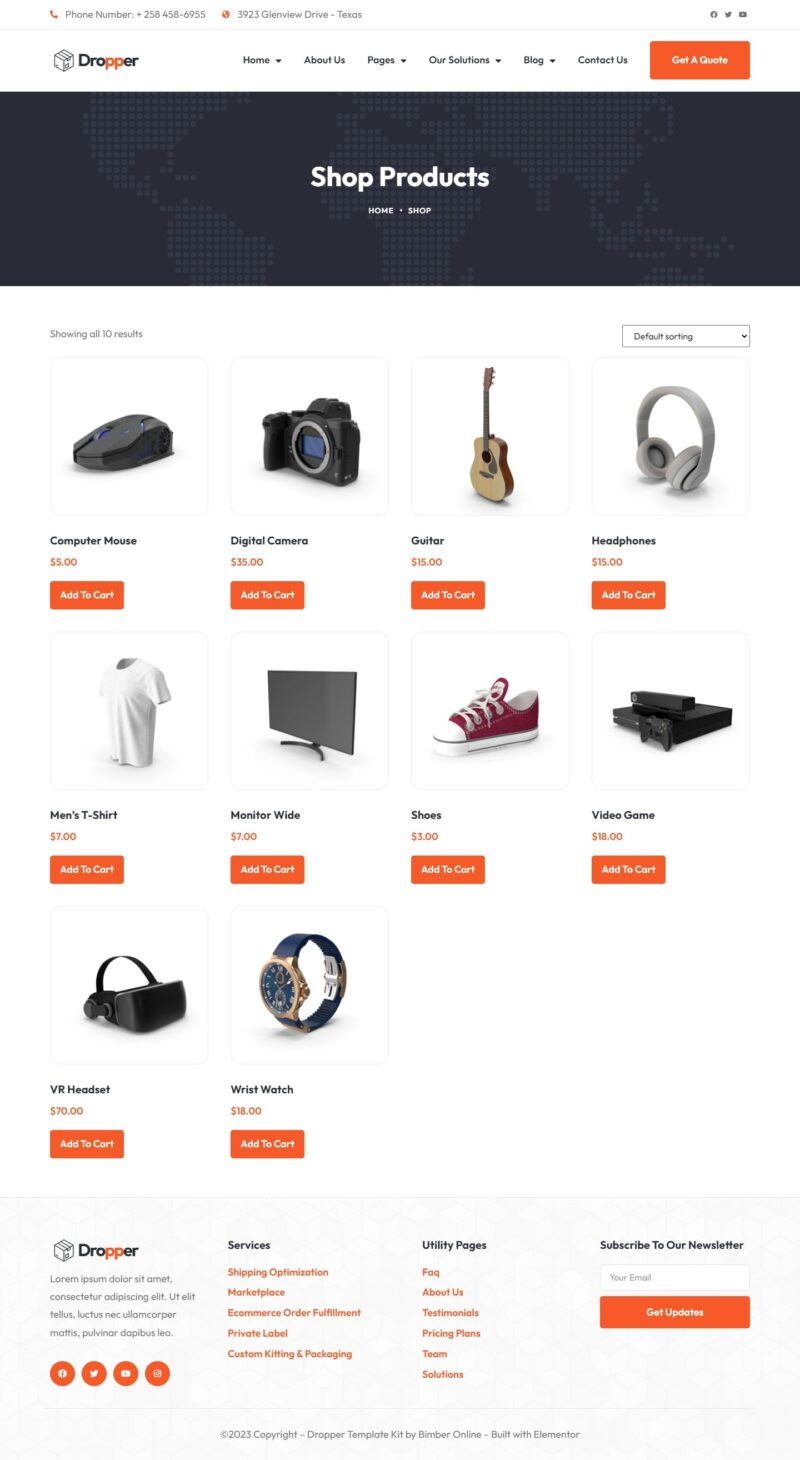
Task: Expand the Home menu dropdown
Action: tap(262, 60)
